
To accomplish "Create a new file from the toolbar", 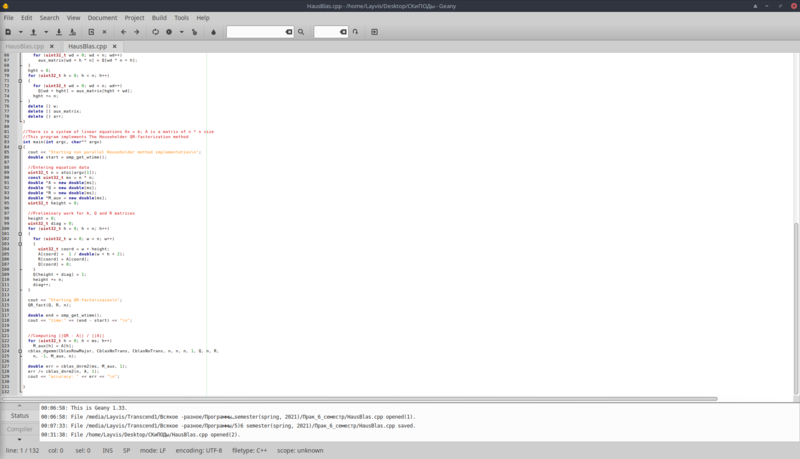I will click(x=8, y=32).
